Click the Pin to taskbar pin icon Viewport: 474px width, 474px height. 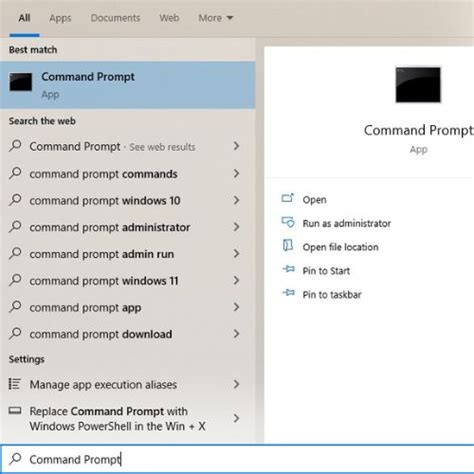tap(288, 293)
